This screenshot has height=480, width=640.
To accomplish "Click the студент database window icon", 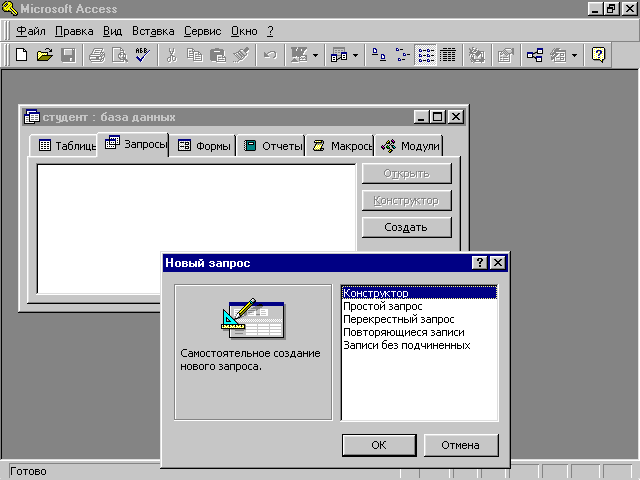I will pyautogui.click(x=31, y=117).
